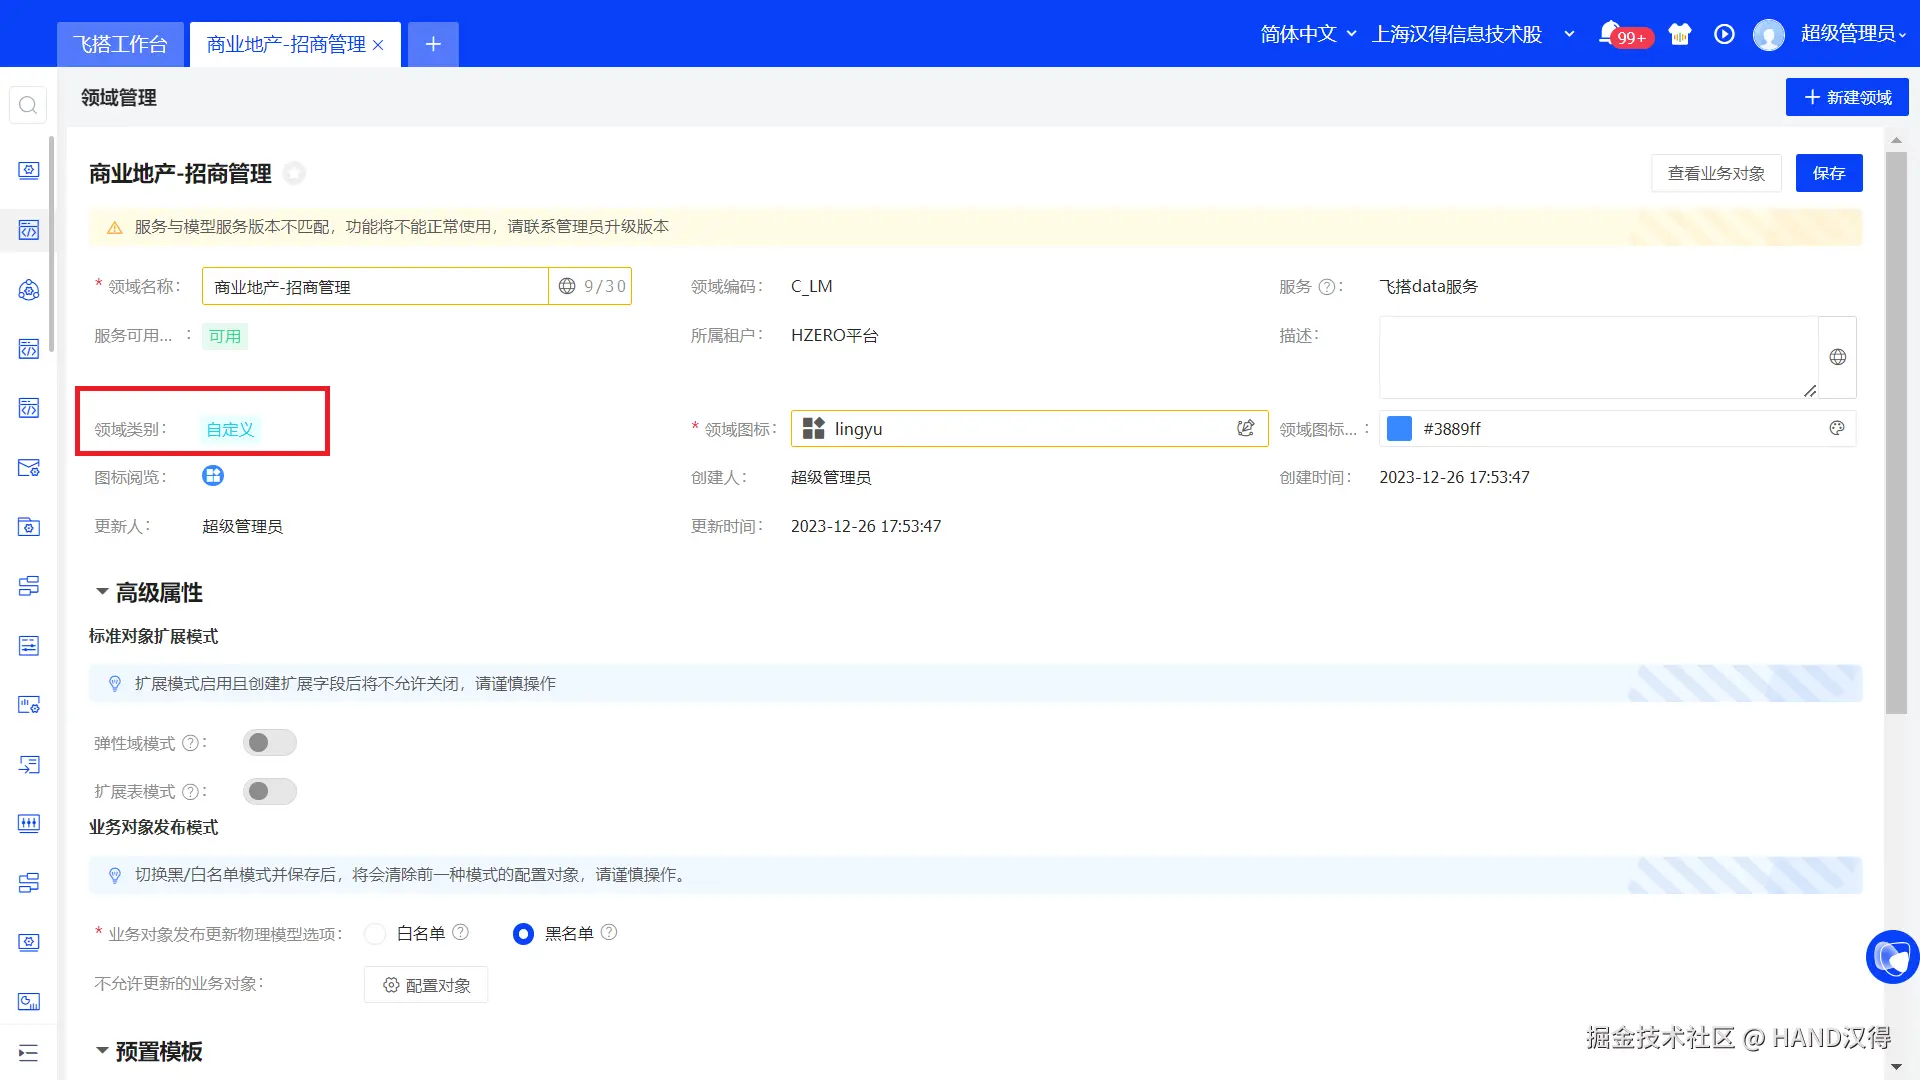
Task: Open a new tab with plus button
Action: click(x=433, y=44)
